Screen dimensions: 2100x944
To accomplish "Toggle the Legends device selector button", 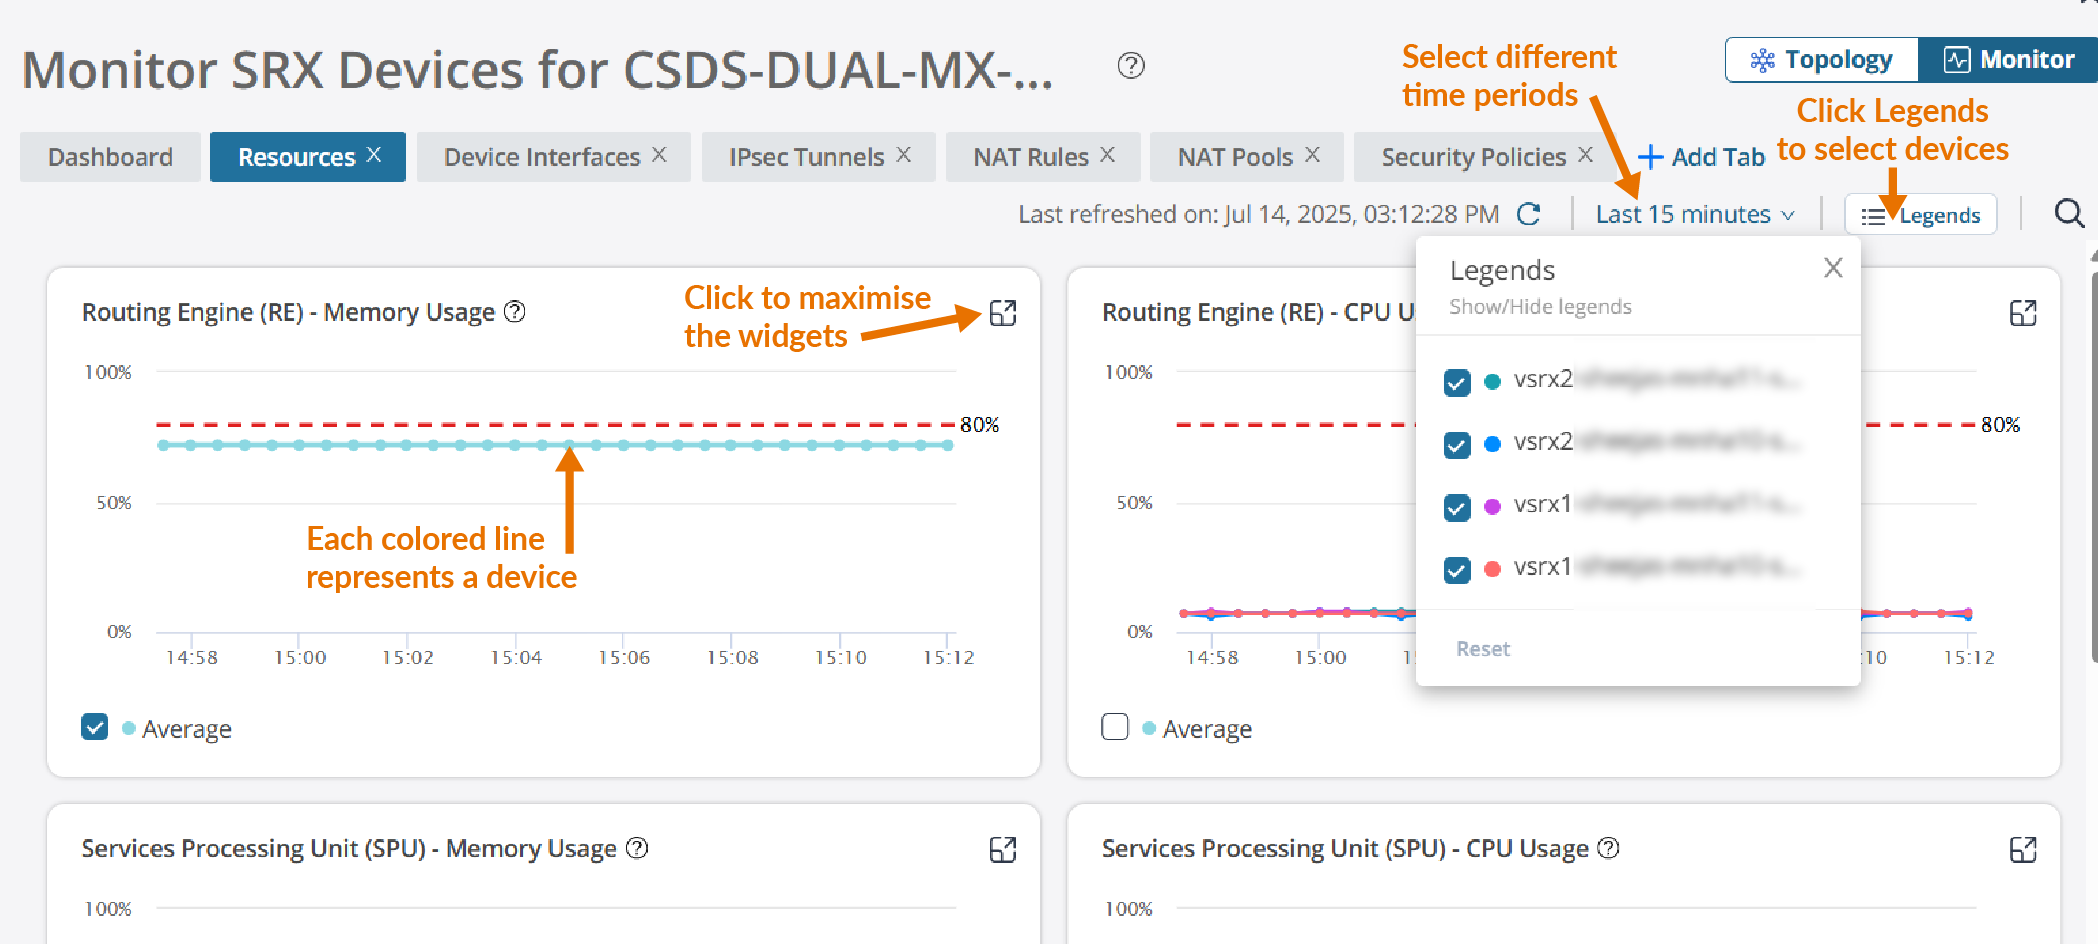I will click(1920, 215).
